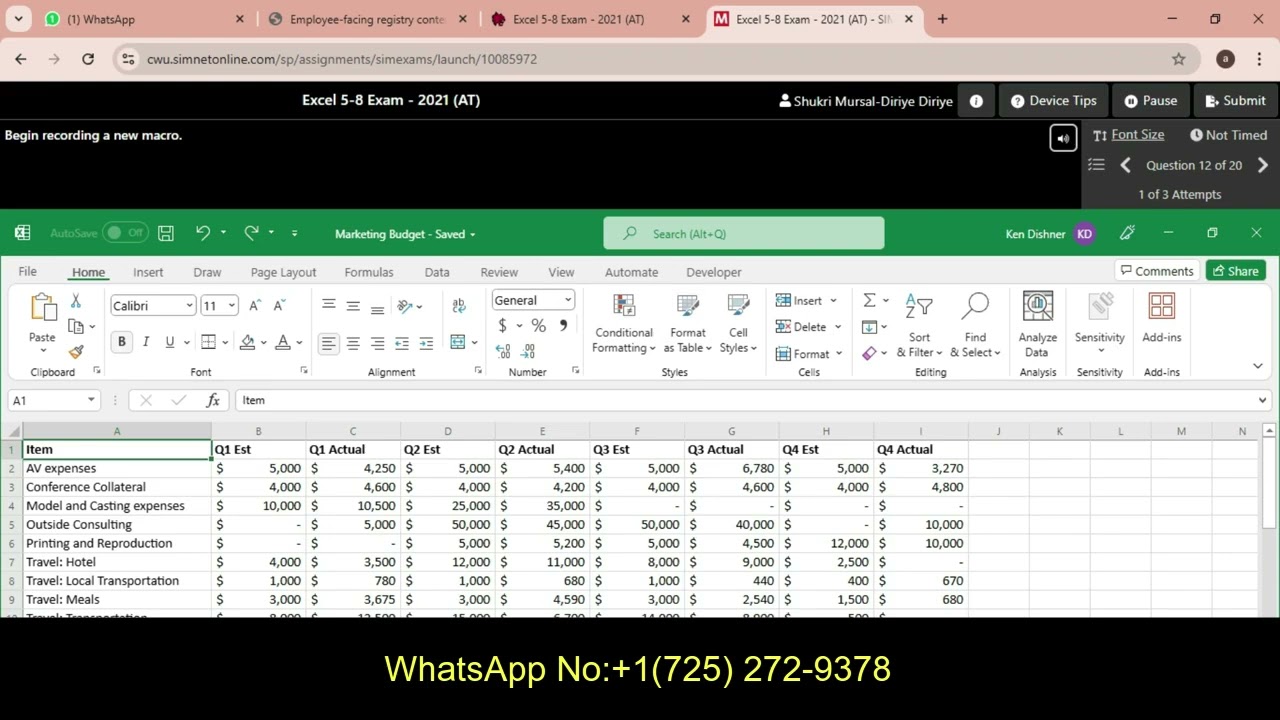Viewport: 1280px width, 720px height.
Task: Open the File menu tab
Action: (x=27, y=272)
